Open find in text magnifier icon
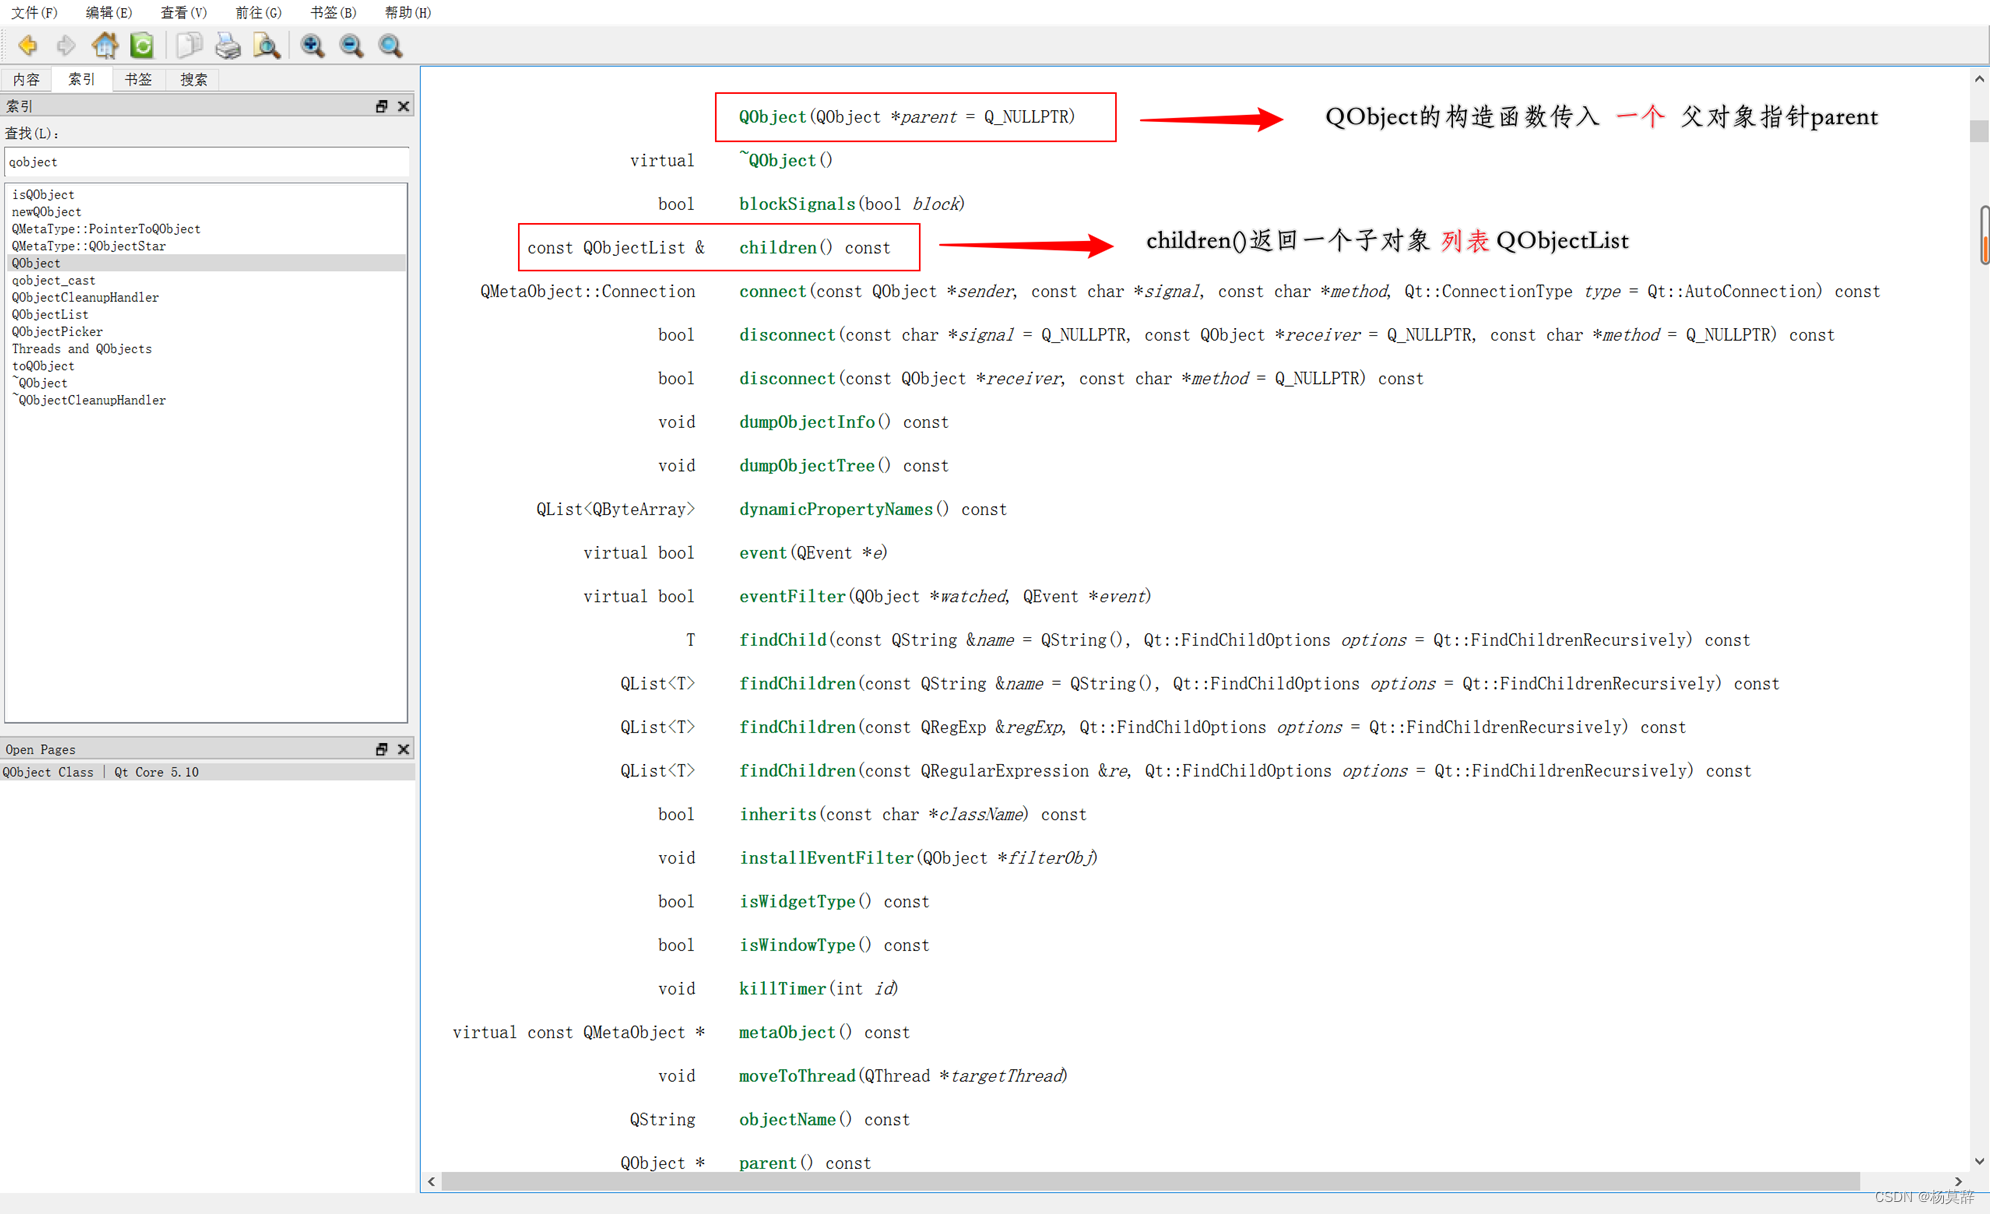 266,45
